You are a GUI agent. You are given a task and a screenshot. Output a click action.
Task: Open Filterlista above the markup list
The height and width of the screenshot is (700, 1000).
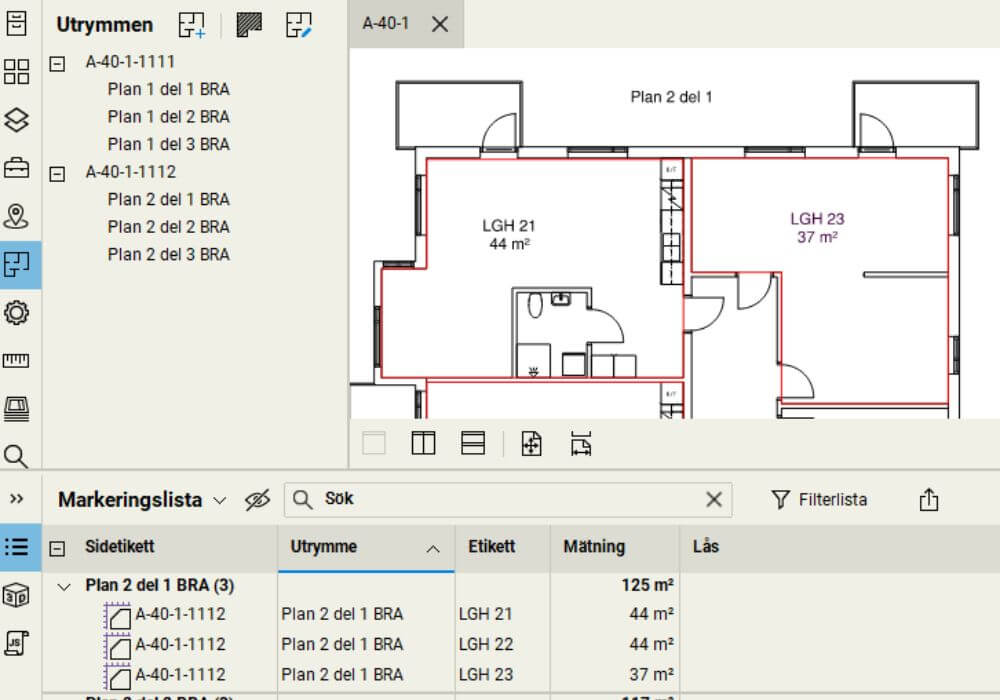[x=819, y=499]
